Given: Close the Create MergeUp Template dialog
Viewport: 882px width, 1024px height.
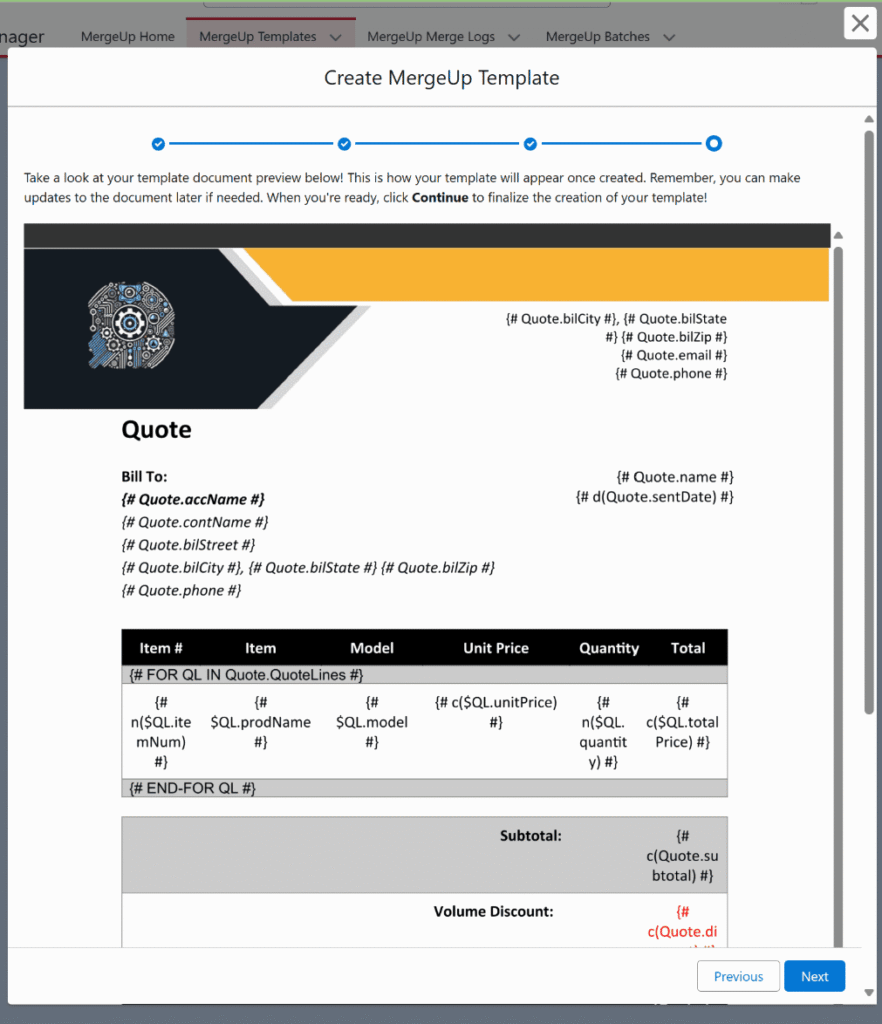Looking at the screenshot, I should coord(860,23).
